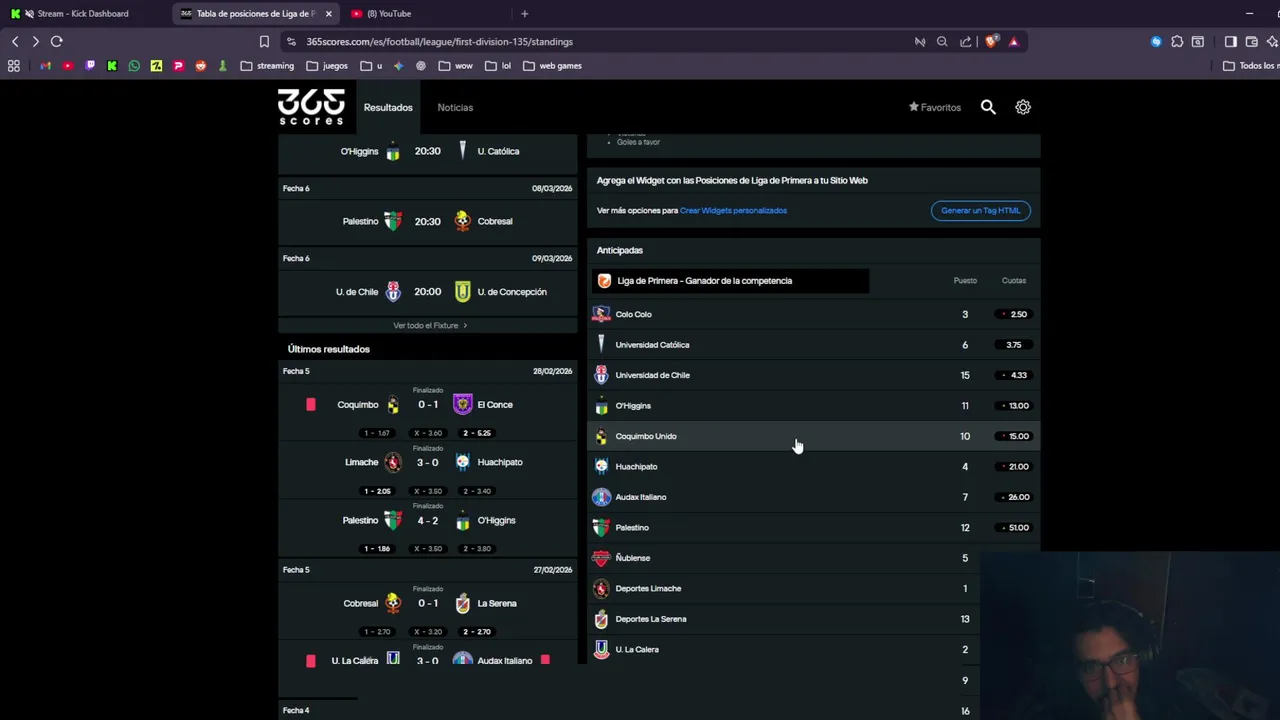Open the Brave Rewards triangle icon
1280x720 pixels.
click(x=1014, y=42)
